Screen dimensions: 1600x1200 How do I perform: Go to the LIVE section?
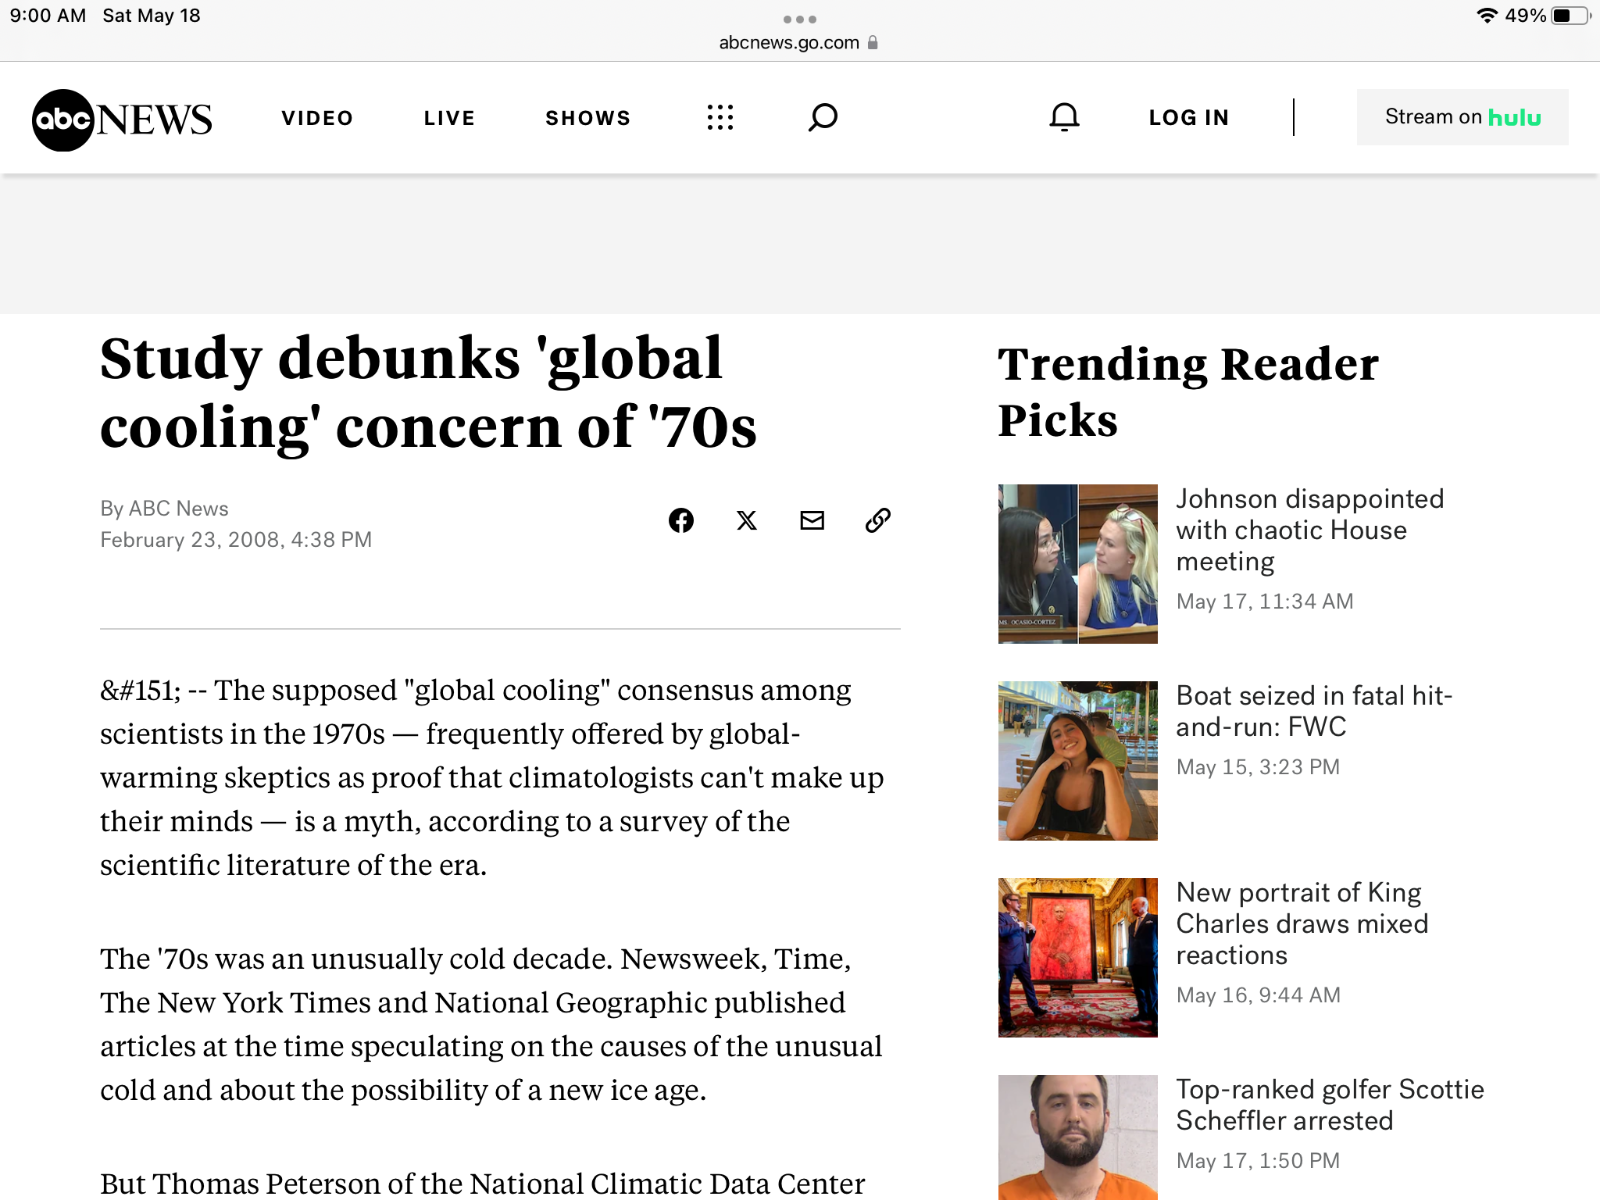pos(449,118)
